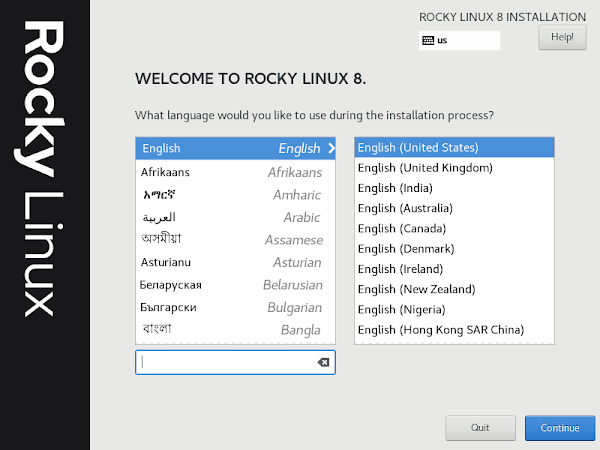The image size is (600, 450).
Task: Click the Continue button
Action: [x=560, y=428]
